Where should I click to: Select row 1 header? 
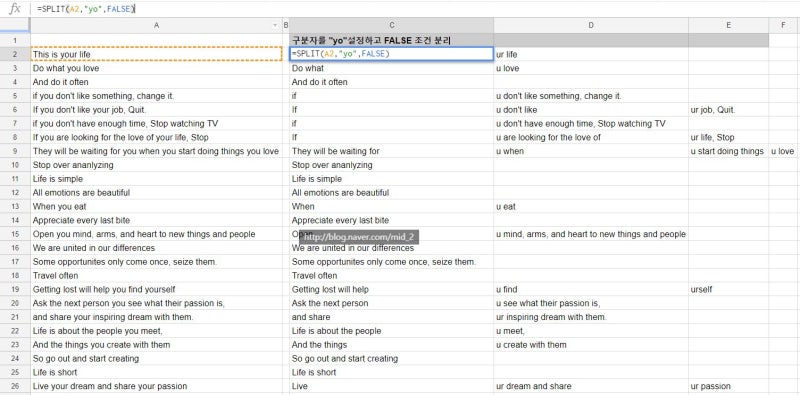point(15,40)
